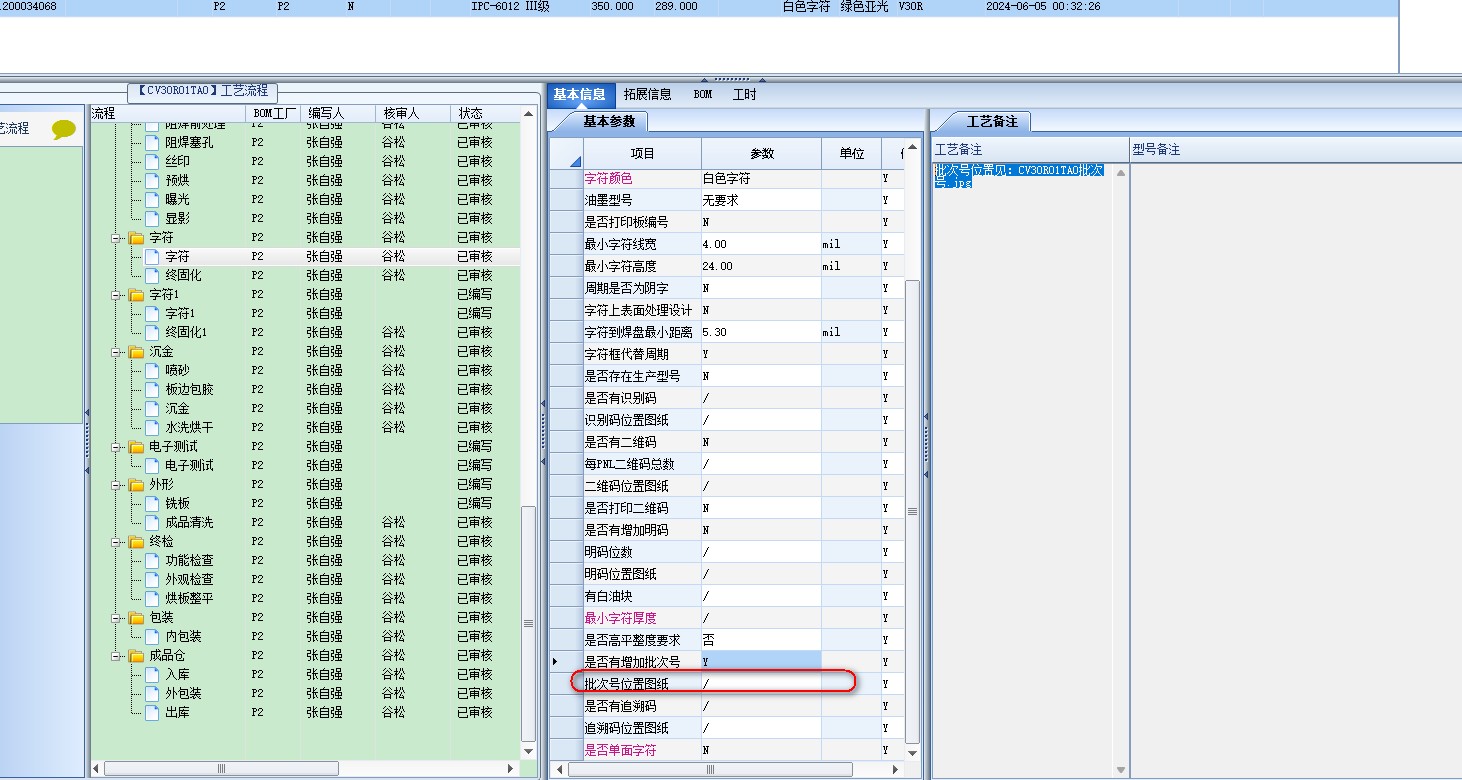Collapse the 成品仓 folder node
Image resolution: width=1462 pixels, height=780 pixels.
[x=116, y=656]
